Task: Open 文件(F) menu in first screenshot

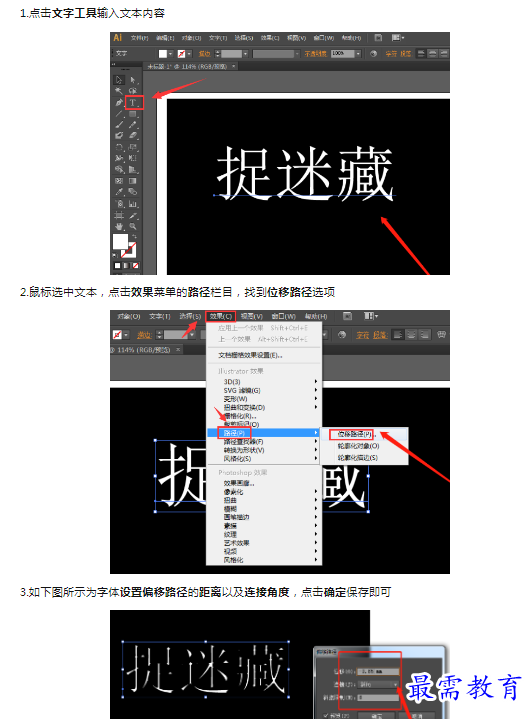Action: 139,38
